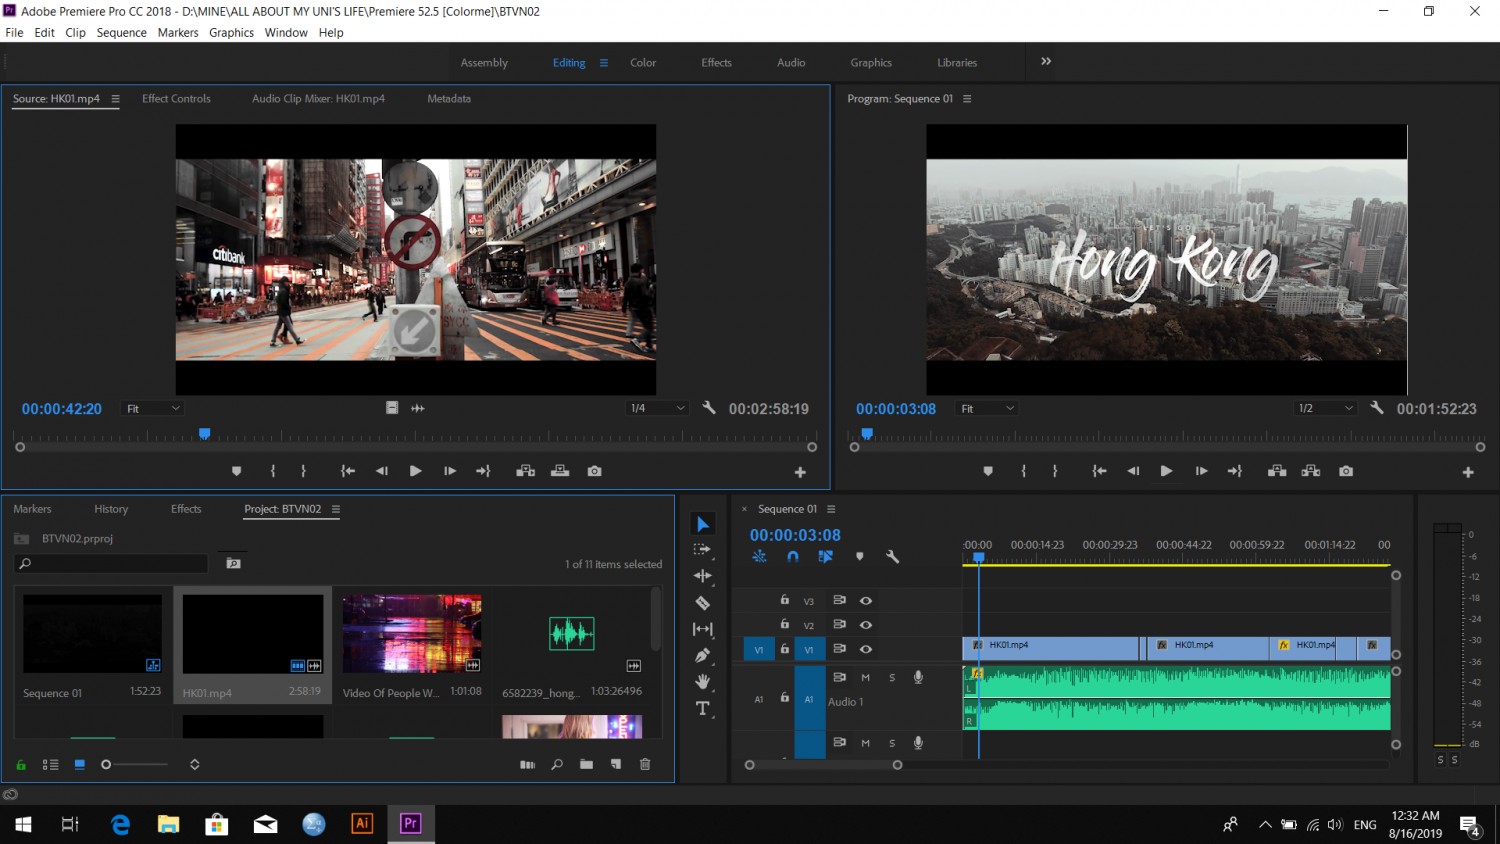
Task: Select the Slip tool
Action: pos(703,629)
